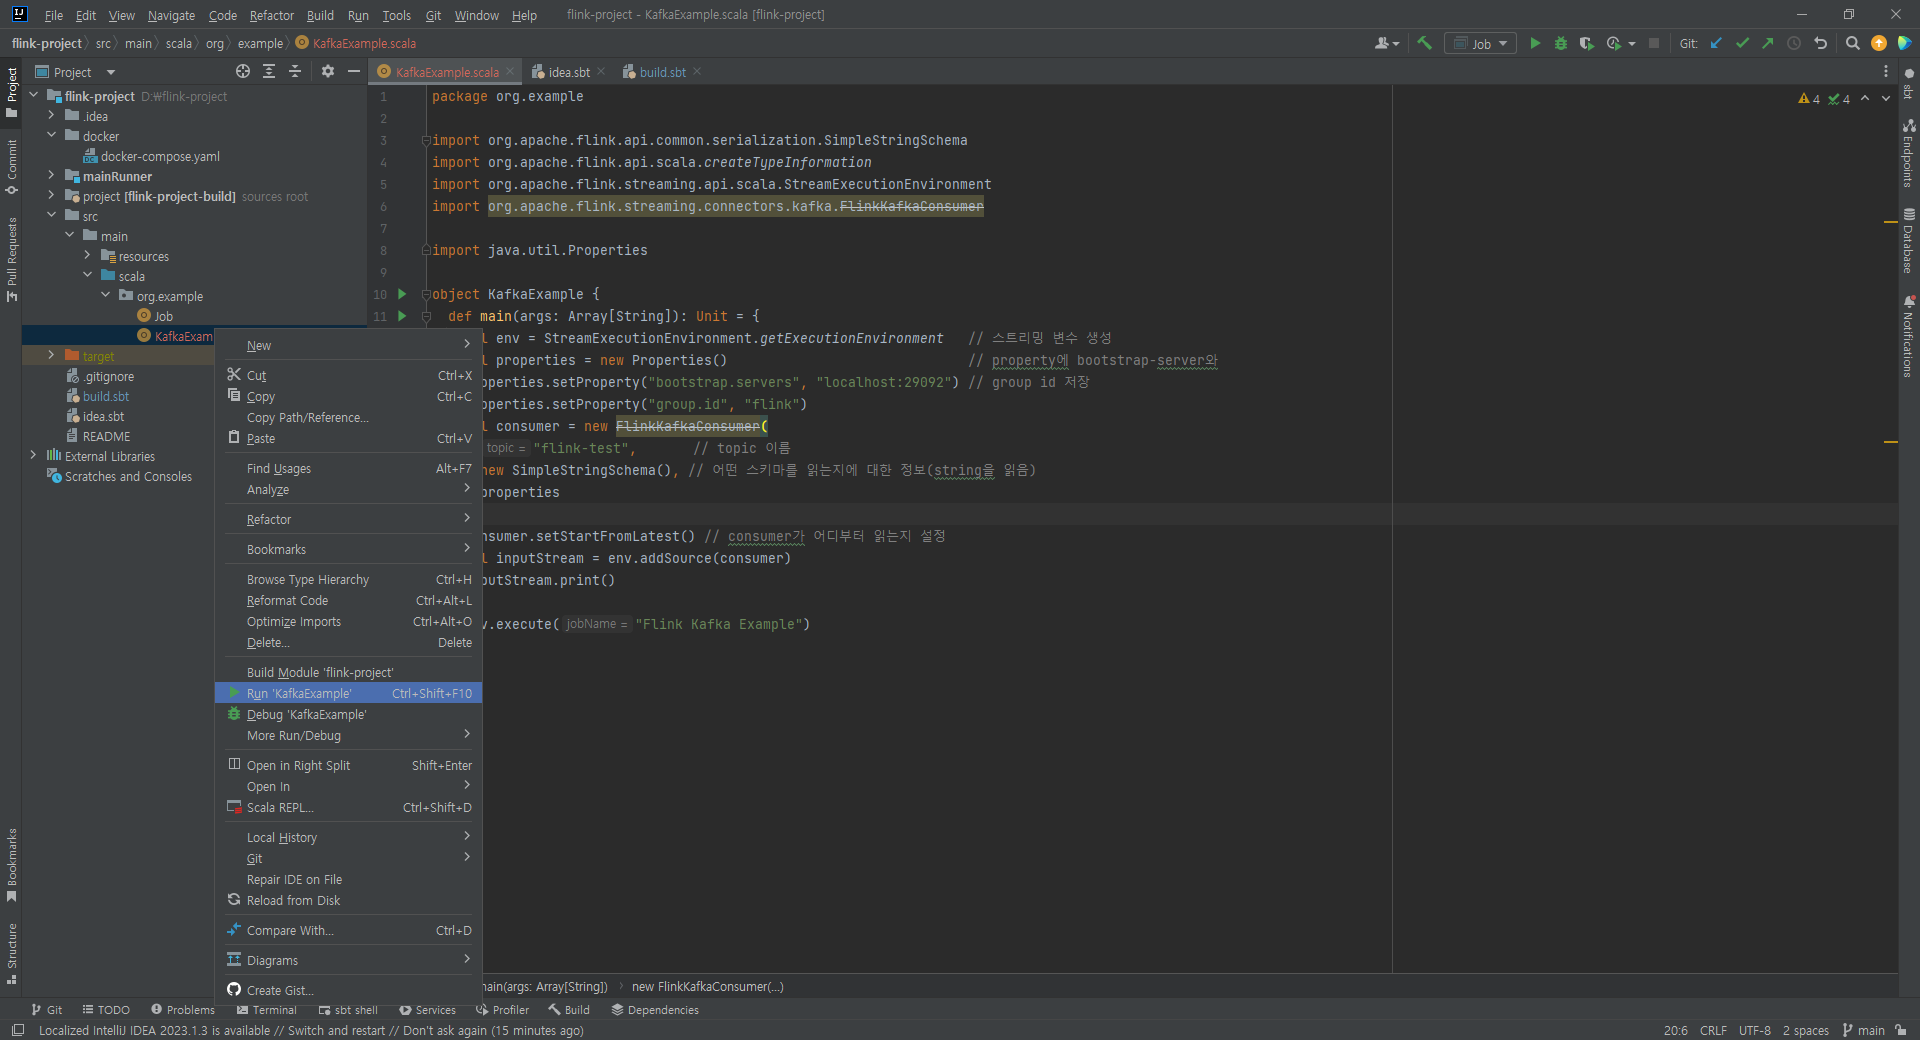Expand the .idea folder

[52, 115]
